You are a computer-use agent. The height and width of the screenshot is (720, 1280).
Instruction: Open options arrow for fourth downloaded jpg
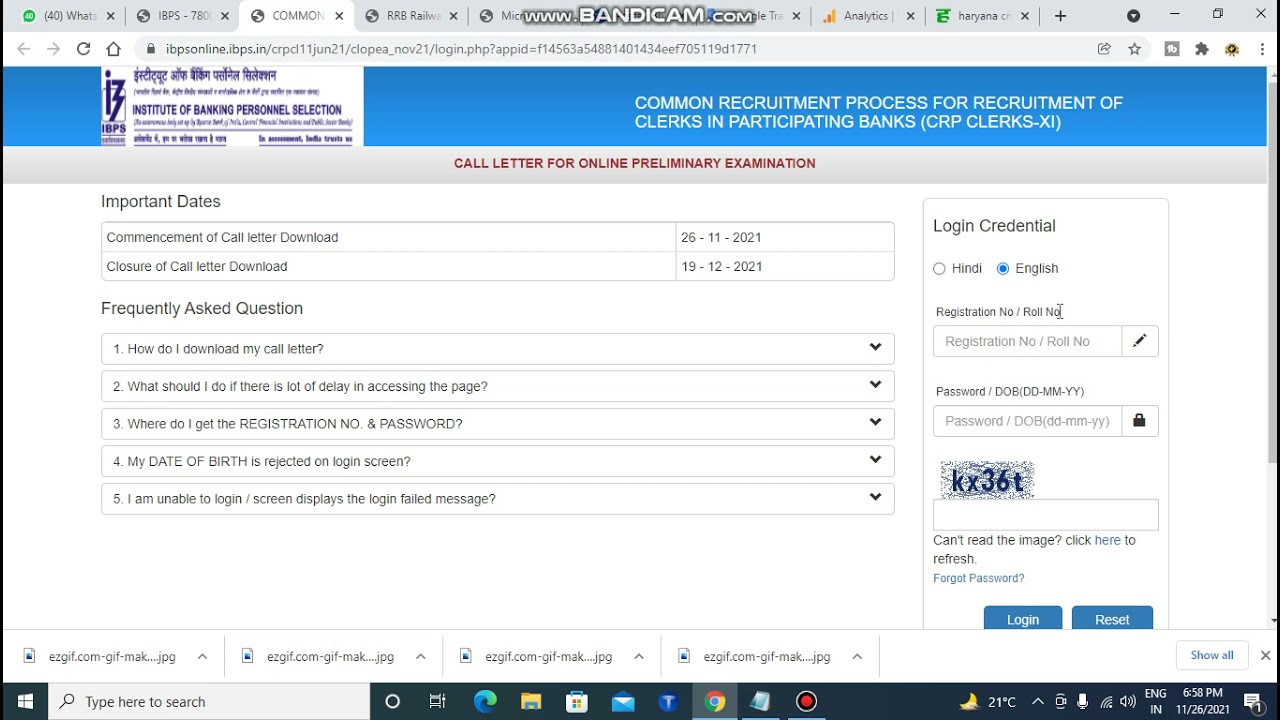(857, 657)
